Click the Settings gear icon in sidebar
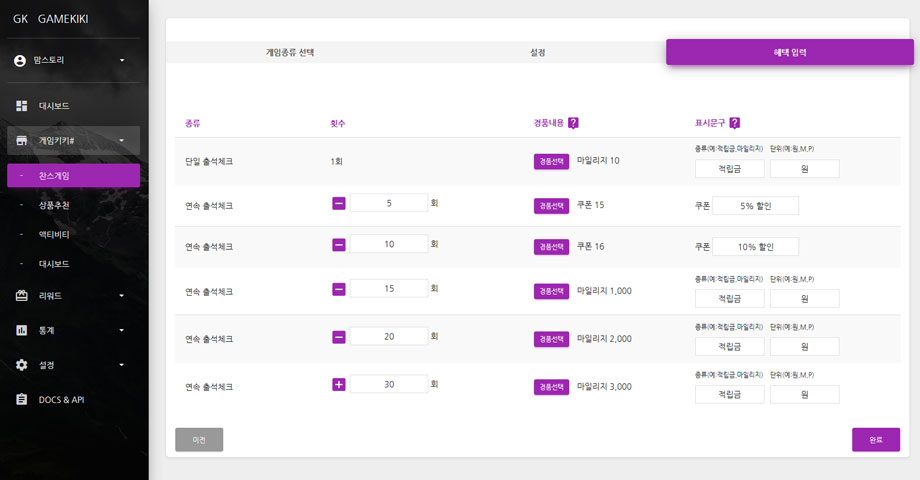The width and height of the screenshot is (920, 480). [x=21, y=365]
